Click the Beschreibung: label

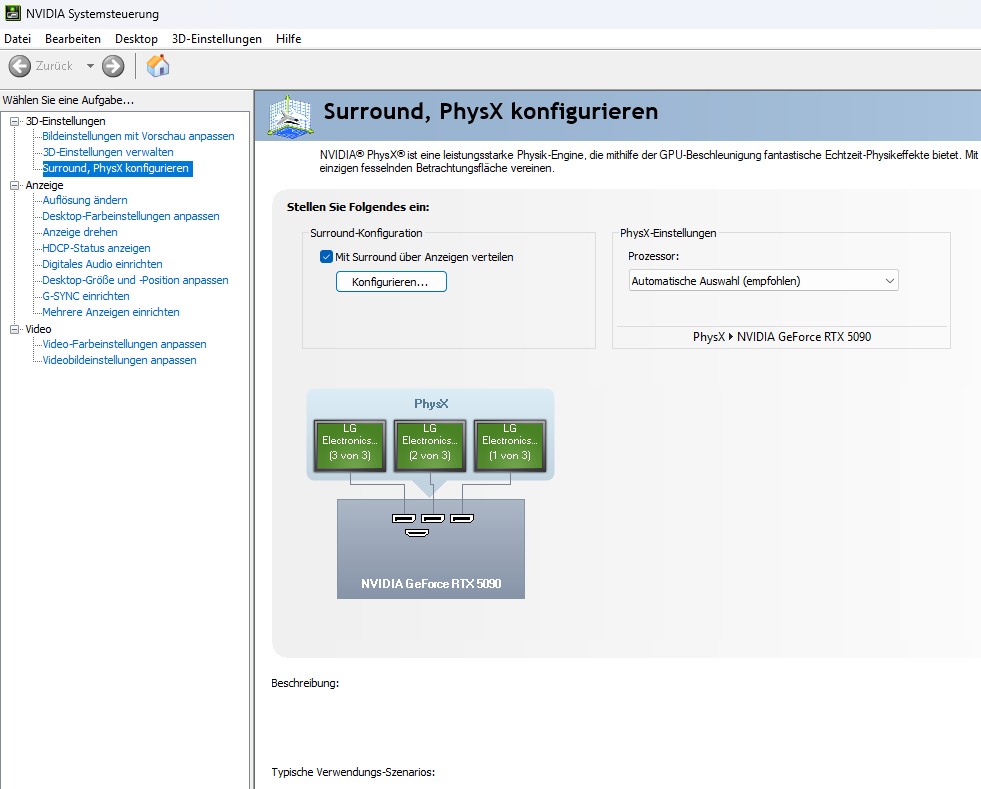point(305,683)
